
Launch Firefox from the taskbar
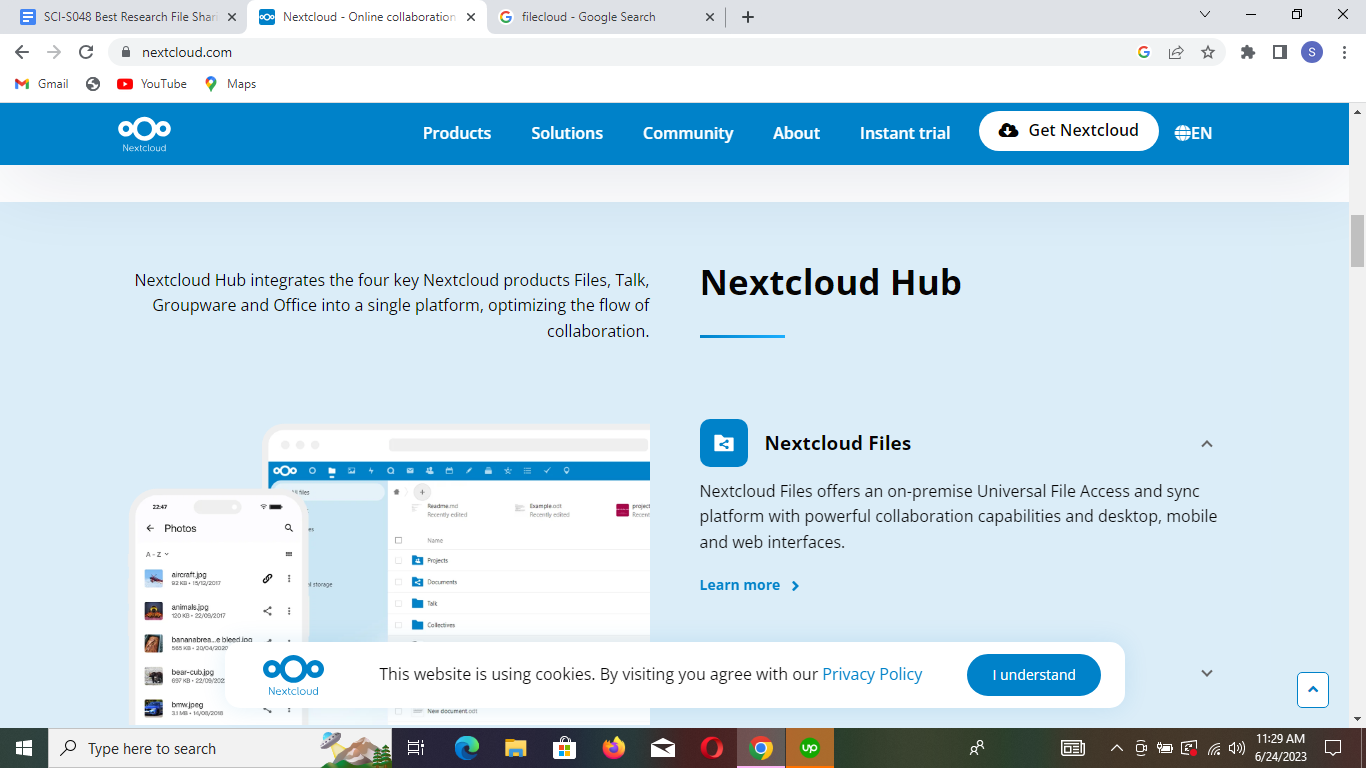pos(613,748)
